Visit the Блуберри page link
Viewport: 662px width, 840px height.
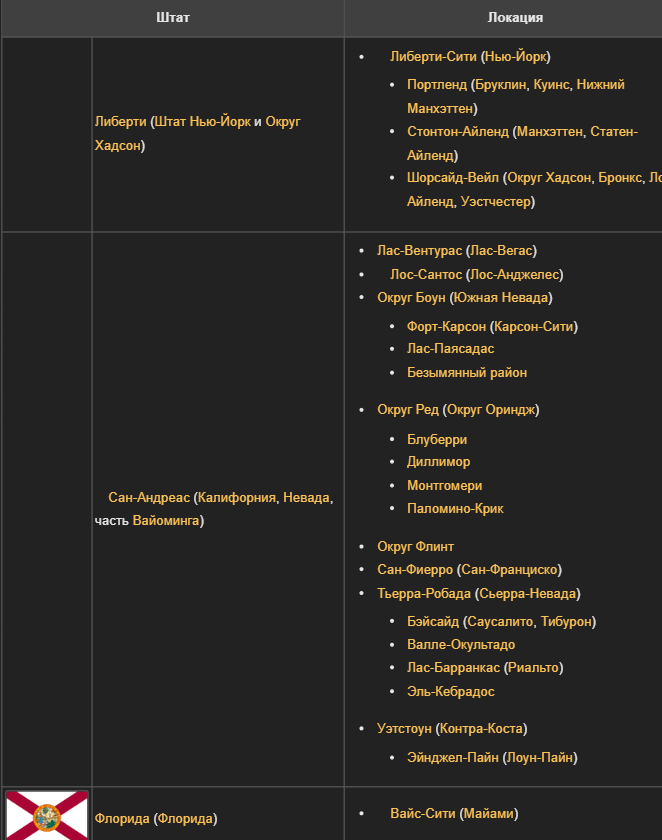click(x=437, y=440)
